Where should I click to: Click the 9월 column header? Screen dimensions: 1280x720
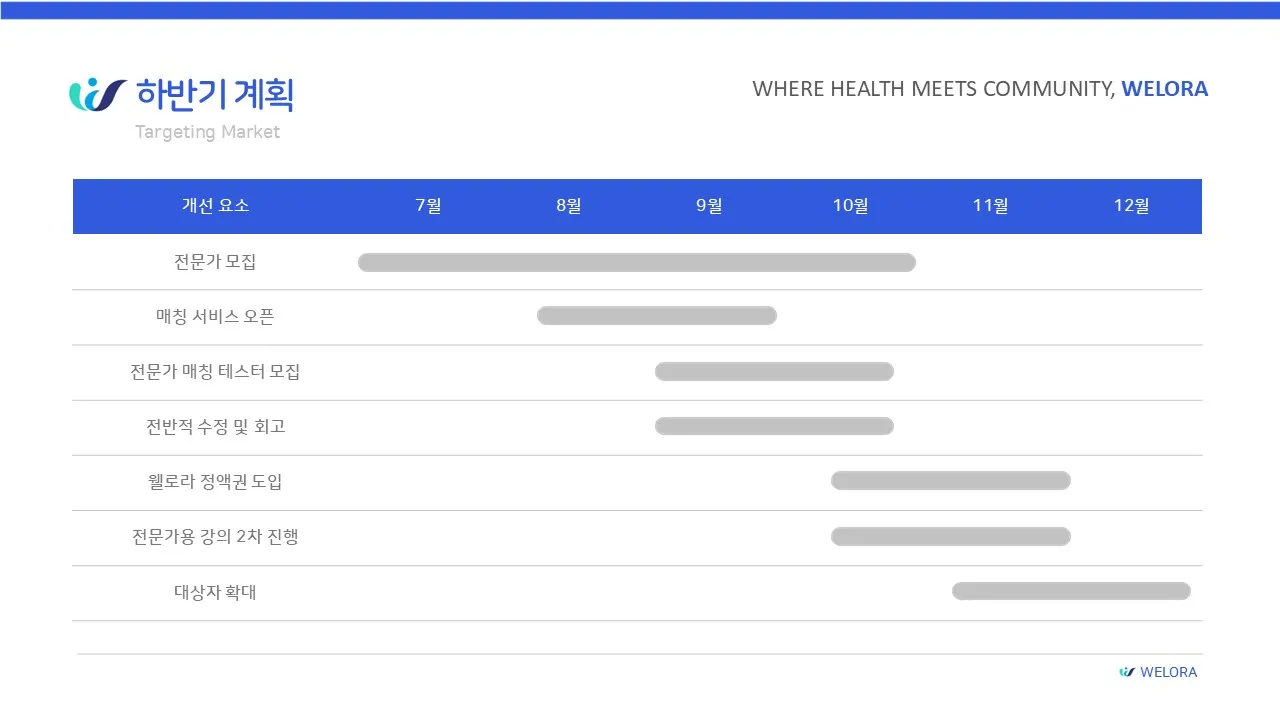pyautogui.click(x=709, y=206)
